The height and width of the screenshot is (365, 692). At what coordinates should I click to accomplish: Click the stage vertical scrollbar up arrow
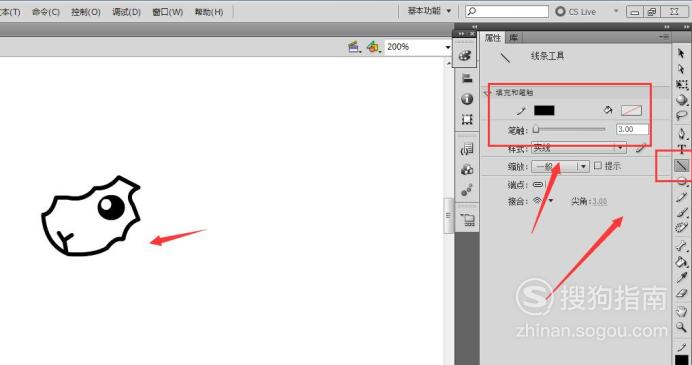click(x=448, y=63)
